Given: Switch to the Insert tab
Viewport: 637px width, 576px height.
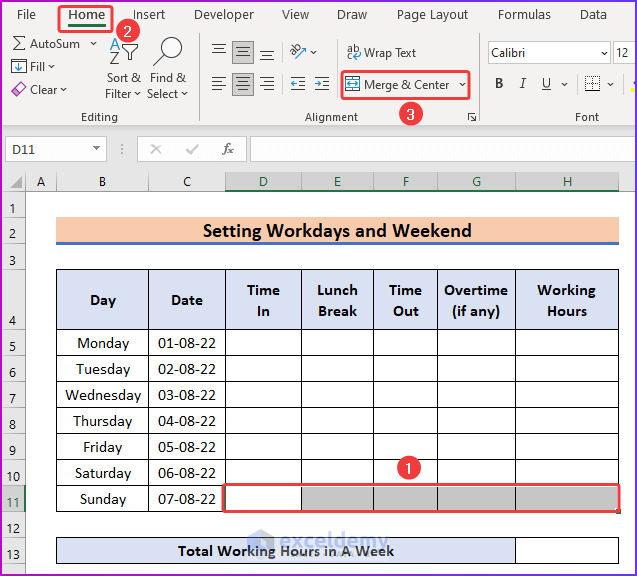Looking at the screenshot, I should coord(149,15).
